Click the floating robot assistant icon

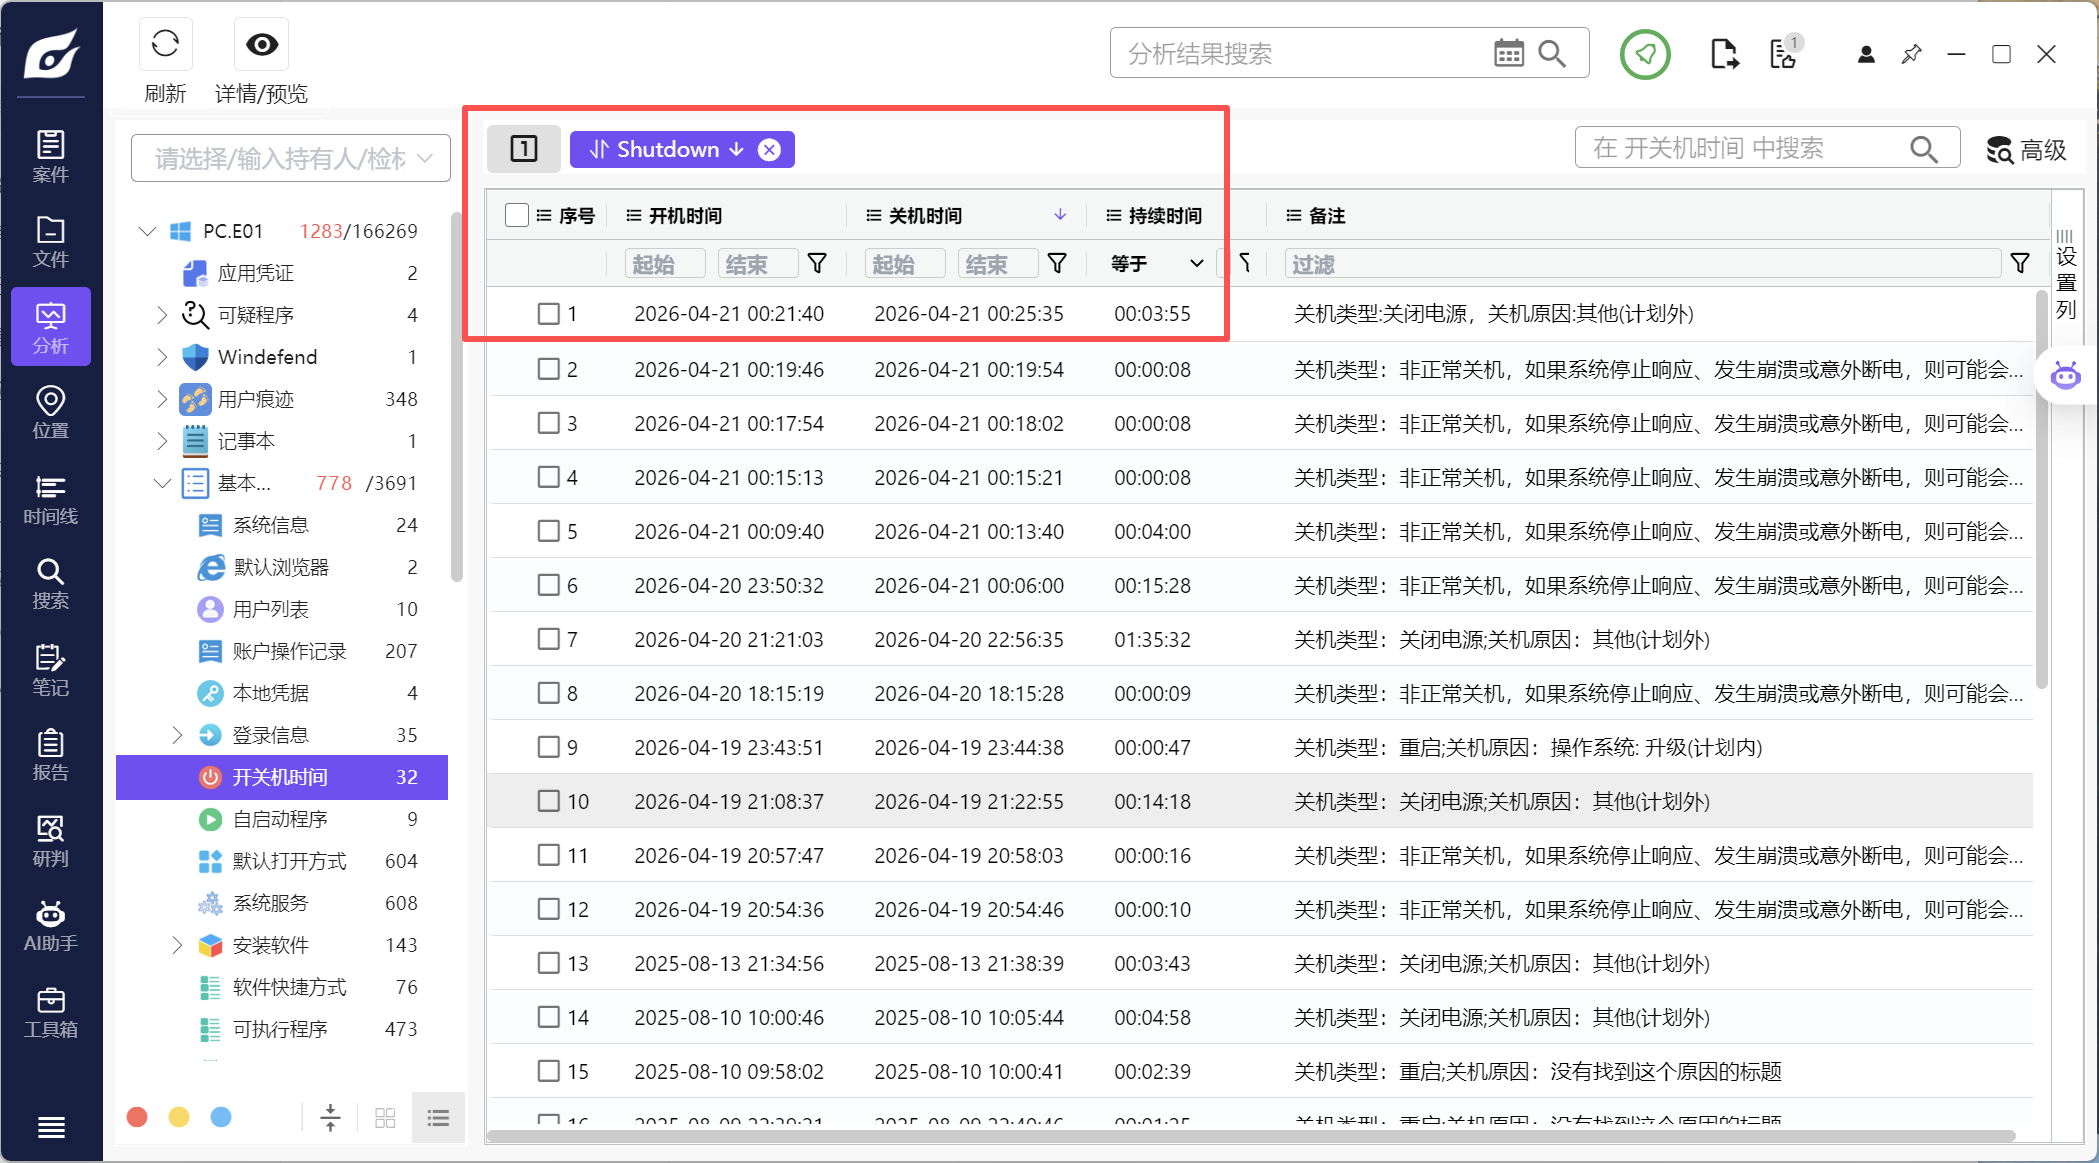pyautogui.click(x=2065, y=376)
